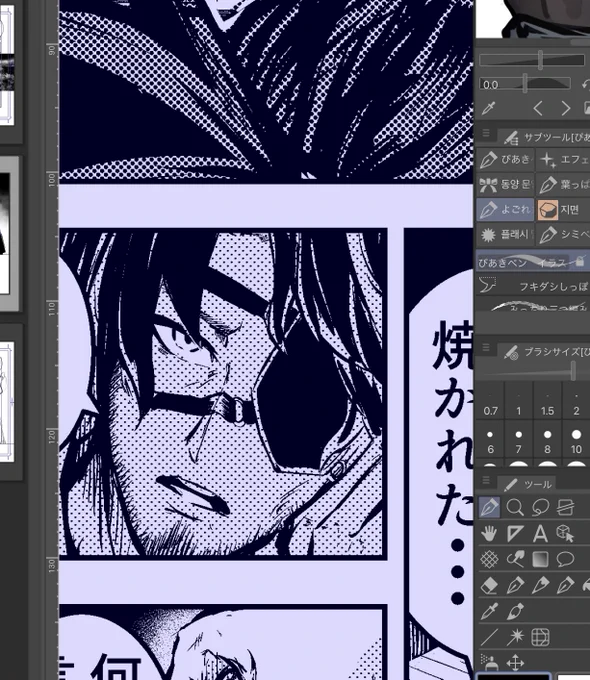Toggle the lock icon on ぴあきペン row
This screenshot has height=680, width=590.
click(580, 261)
